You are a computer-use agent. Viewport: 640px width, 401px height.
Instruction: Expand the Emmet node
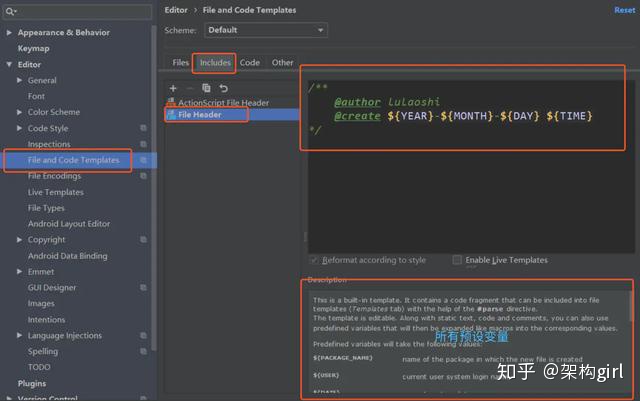(19, 272)
